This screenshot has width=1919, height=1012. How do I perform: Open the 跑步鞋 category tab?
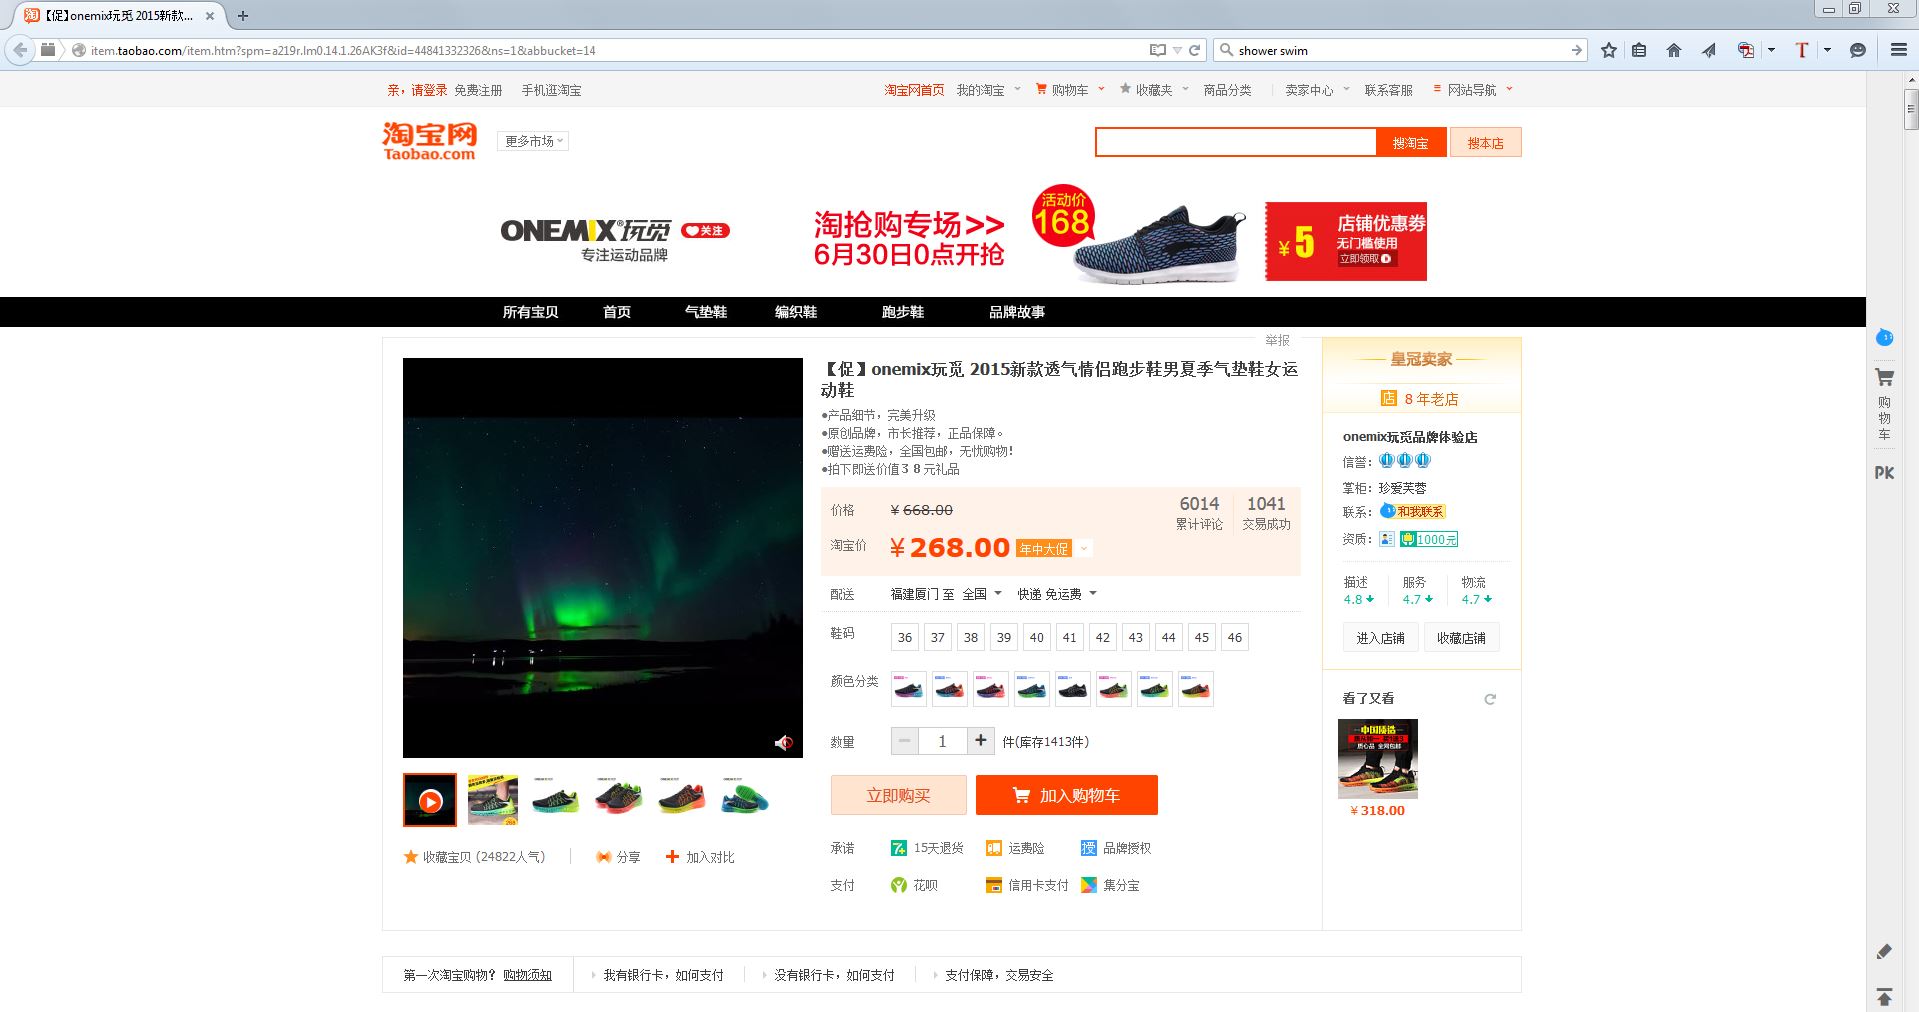pyautogui.click(x=903, y=312)
